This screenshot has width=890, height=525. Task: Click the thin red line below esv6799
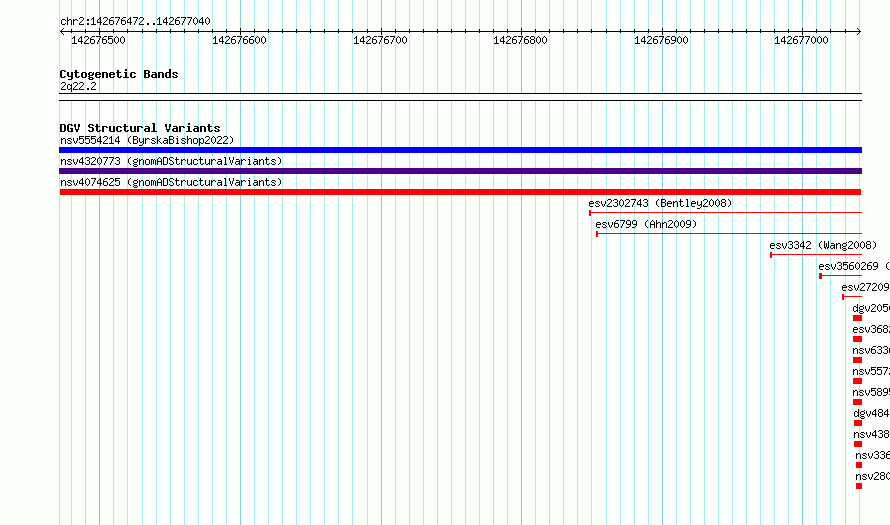(729, 234)
